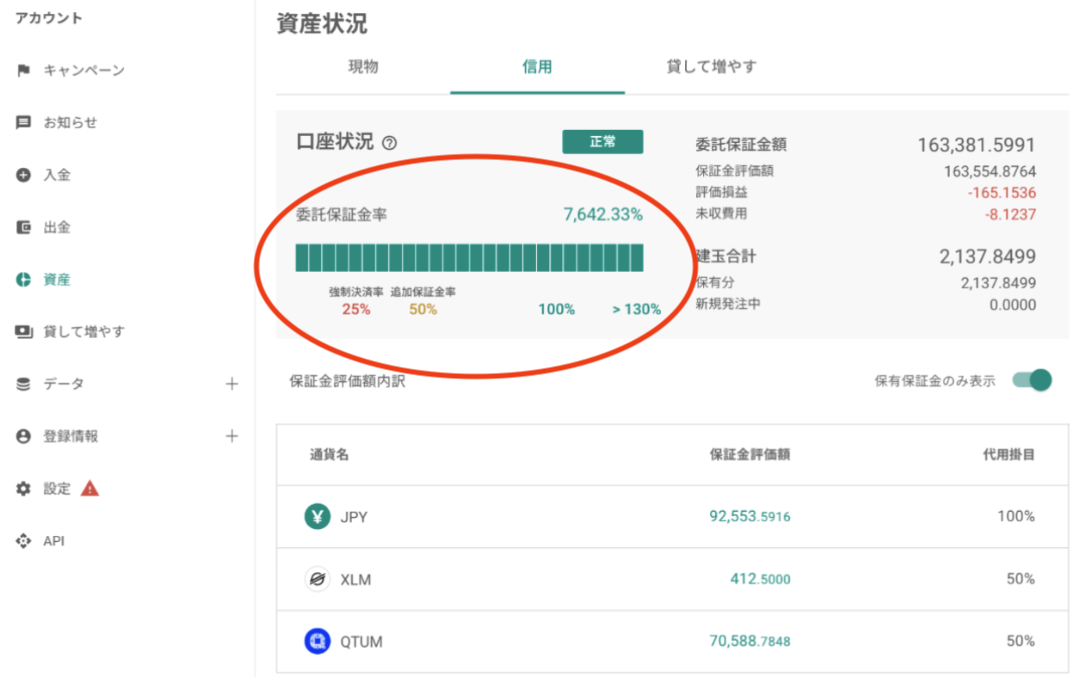
Task: Open the 貸して増やす tab
Action: point(711,67)
